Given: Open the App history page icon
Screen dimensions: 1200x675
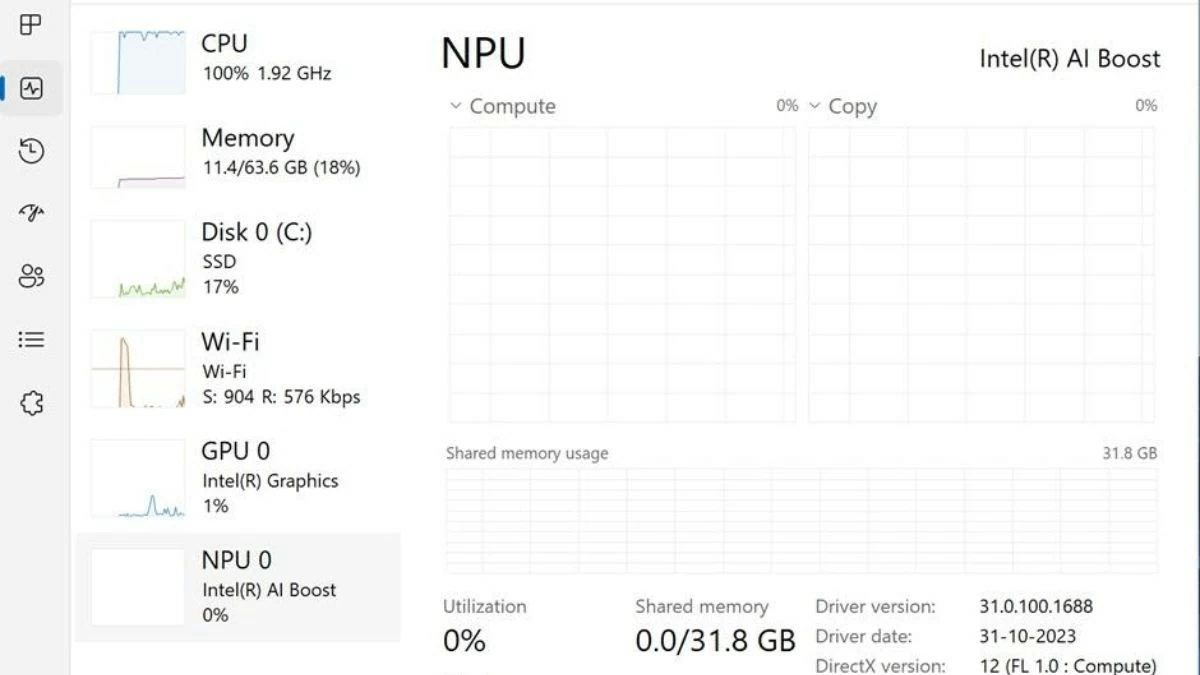Looking at the screenshot, I should tap(31, 152).
